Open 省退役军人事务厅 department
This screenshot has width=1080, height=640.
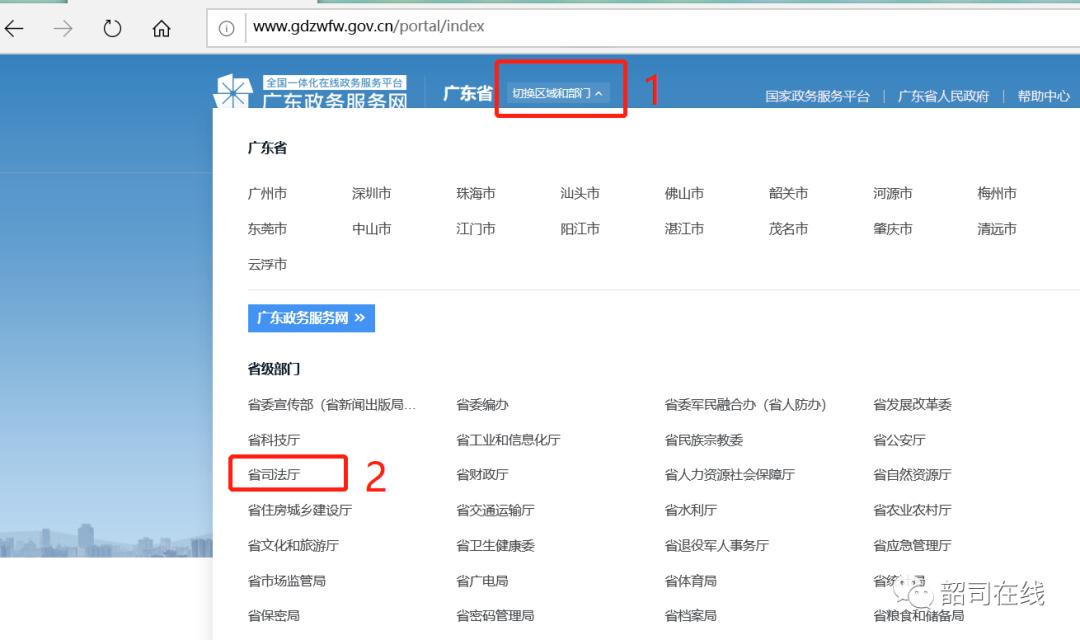pos(716,546)
